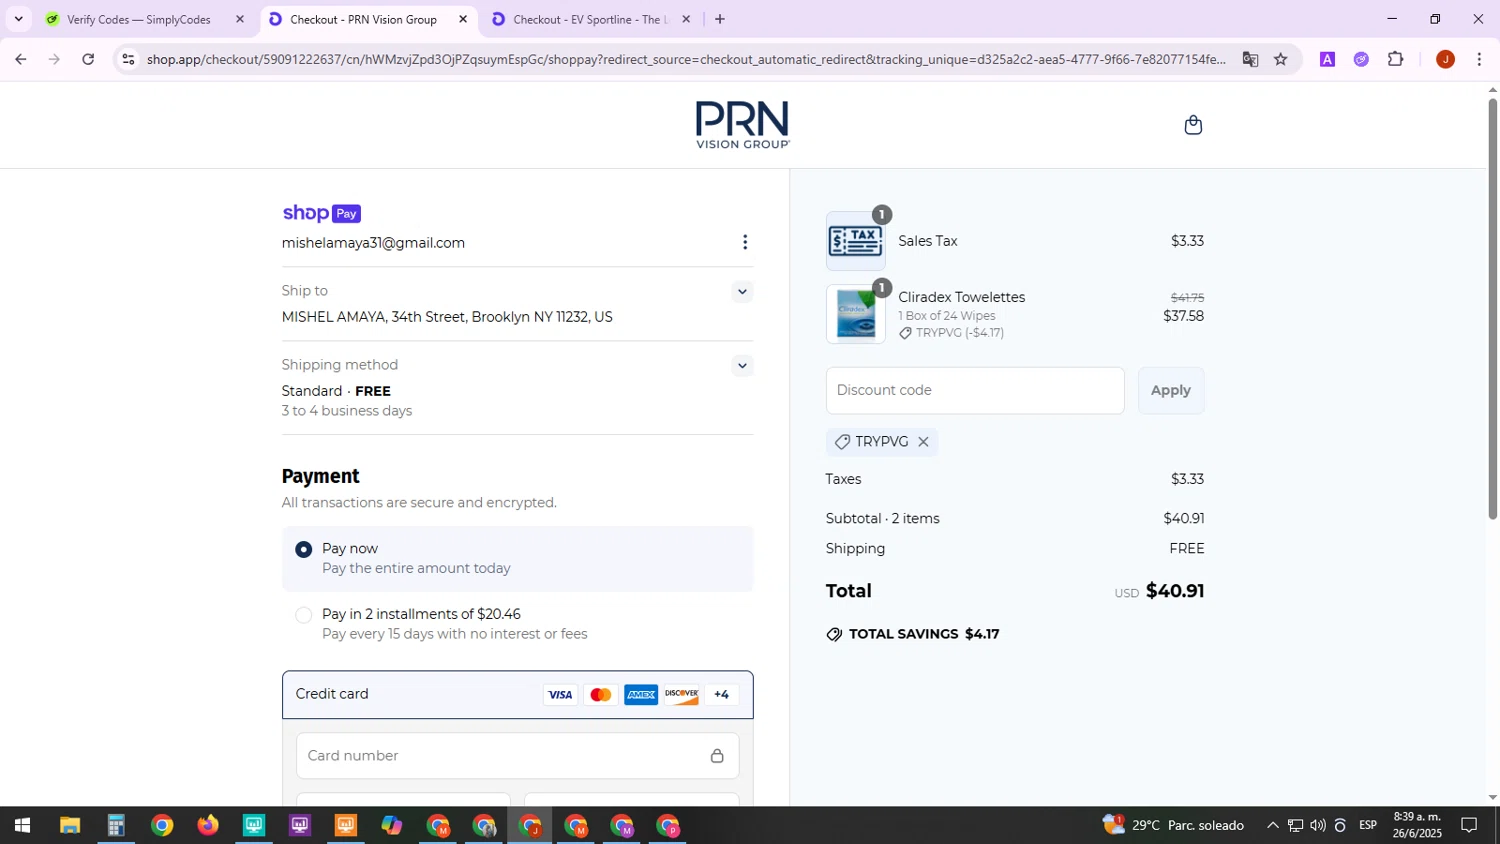1500x844 pixels.
Task: Close the PRN Vision Group checkout tab
Action: point(463,19)
